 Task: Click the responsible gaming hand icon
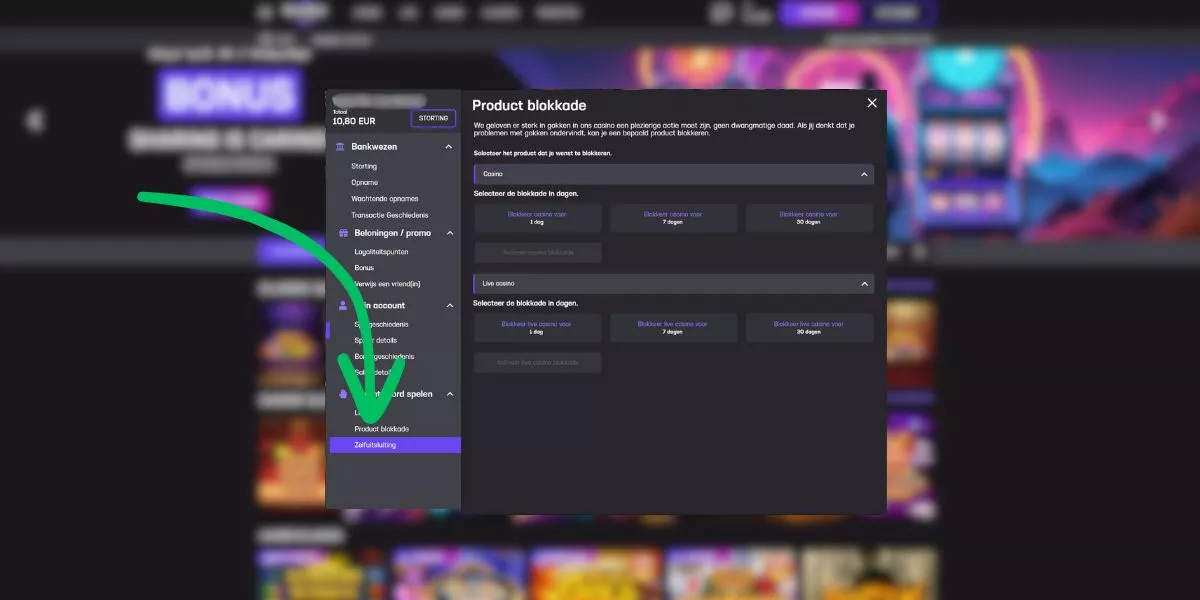click(343, 394)
